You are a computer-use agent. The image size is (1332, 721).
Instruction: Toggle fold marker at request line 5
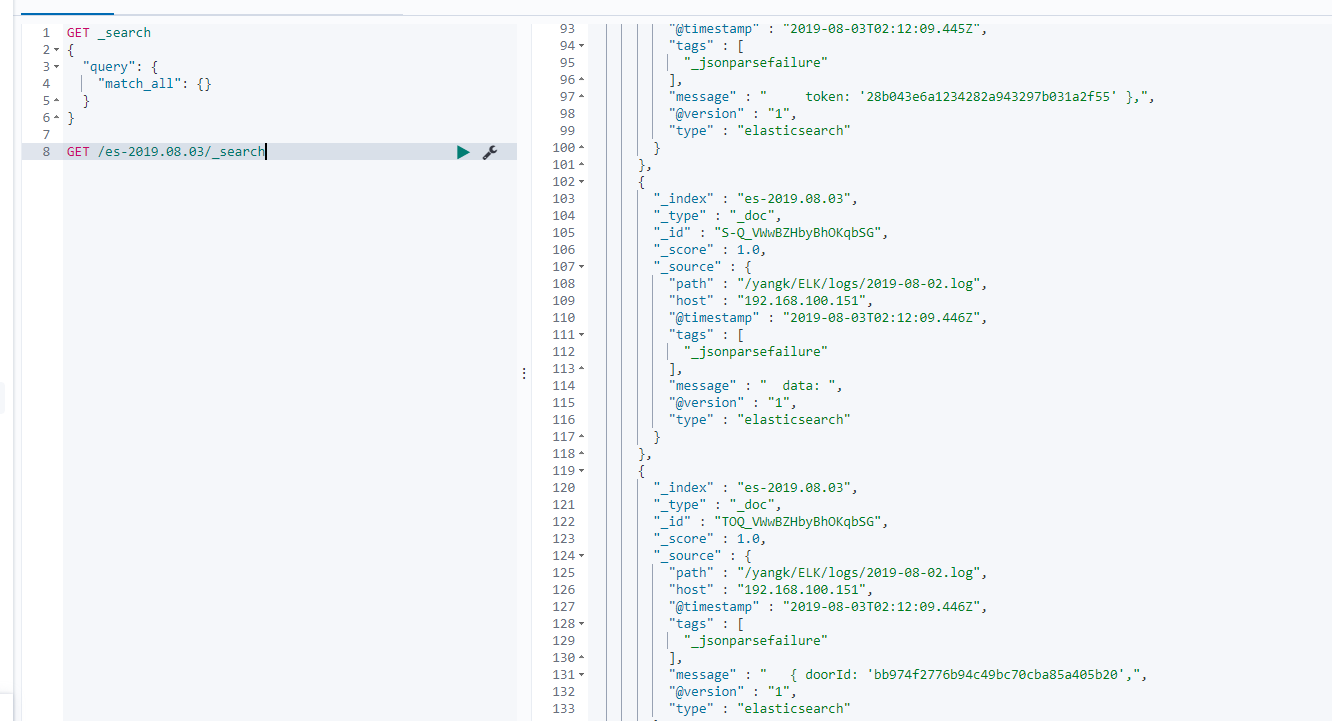coord(57,101)
